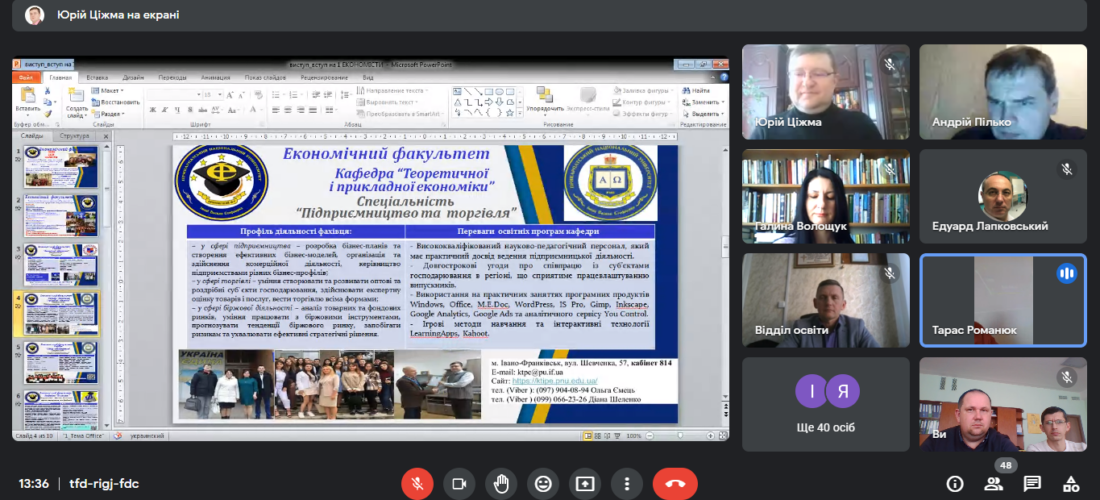Screen dimensions: 1100x500
Task: Select the Тарас Романюк participant tile
Action: (1003, 299)
